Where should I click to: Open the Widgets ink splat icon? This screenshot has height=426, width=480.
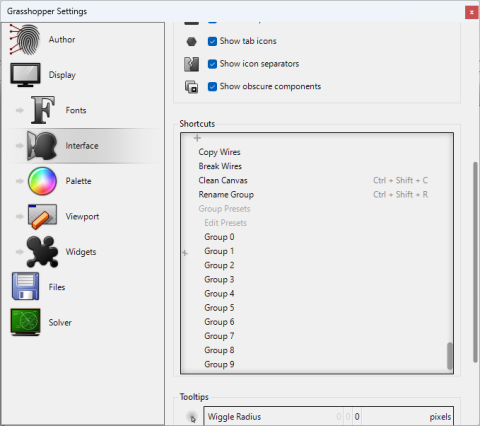pyautogui.click(x=42, y=252)
